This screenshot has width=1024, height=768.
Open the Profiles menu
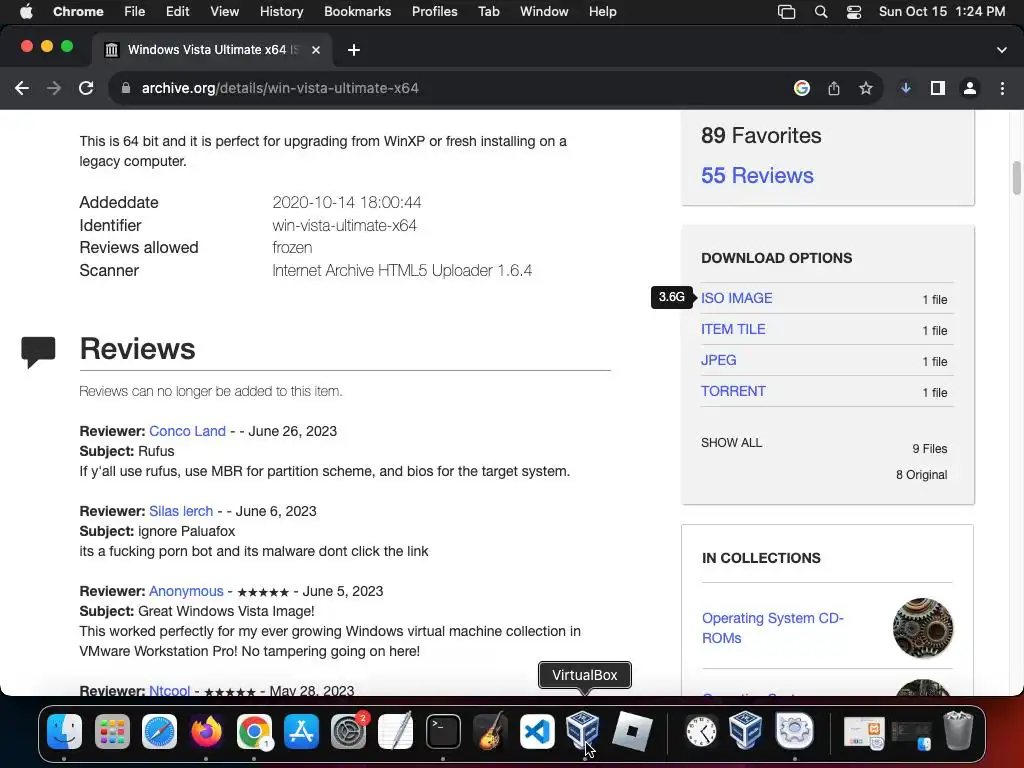click(434, 12)
